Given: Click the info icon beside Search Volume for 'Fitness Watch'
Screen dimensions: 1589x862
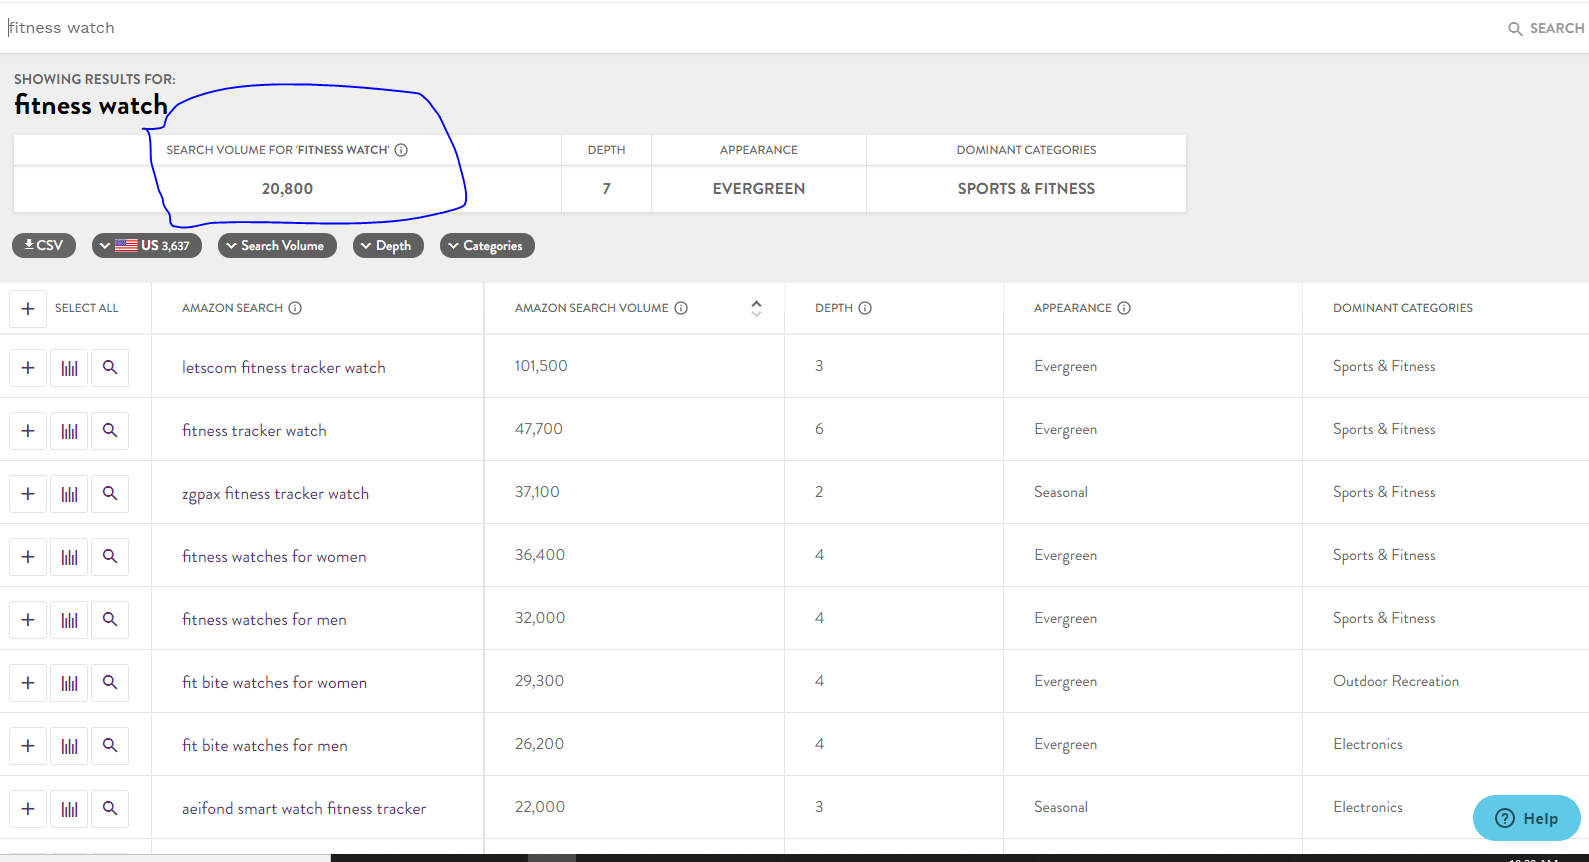Looking at the screenshot, I should coord(401,150).
